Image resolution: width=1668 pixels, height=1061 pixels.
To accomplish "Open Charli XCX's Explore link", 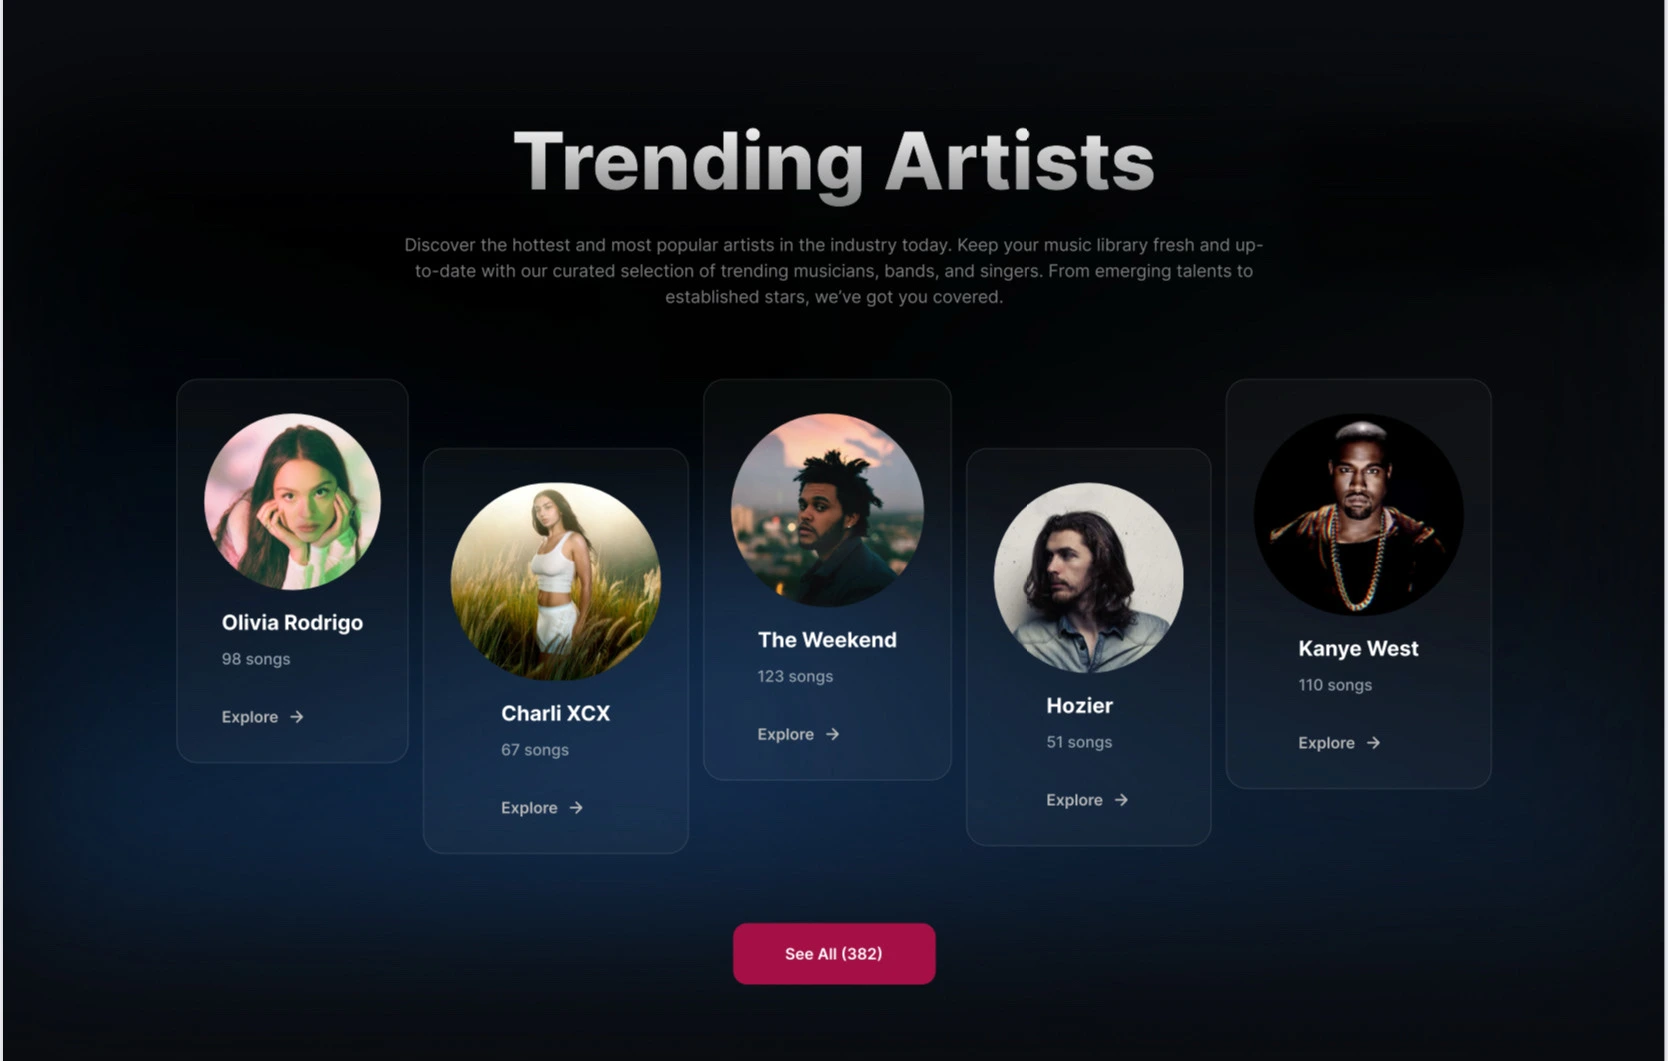I will pos(542,808).
